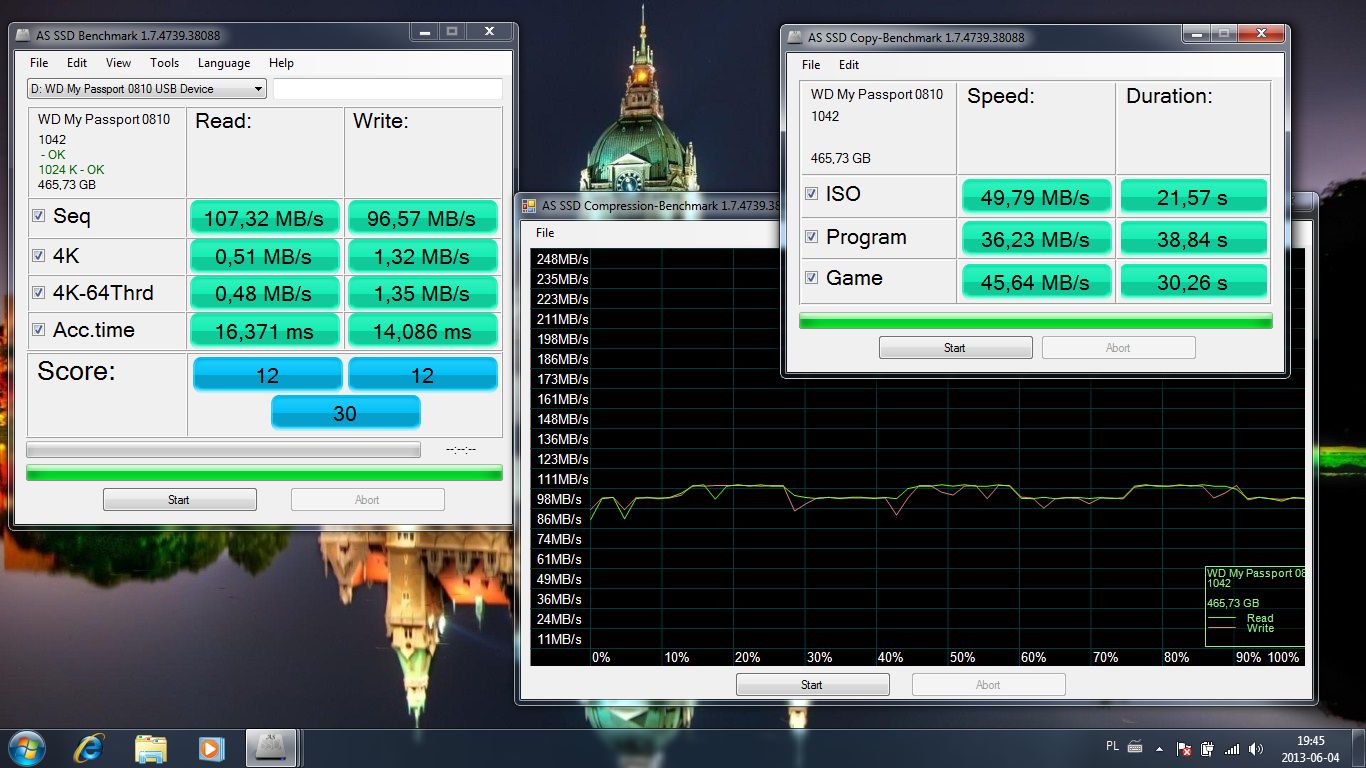
Task: Click the total score value 30
Action: click(345, 413)
